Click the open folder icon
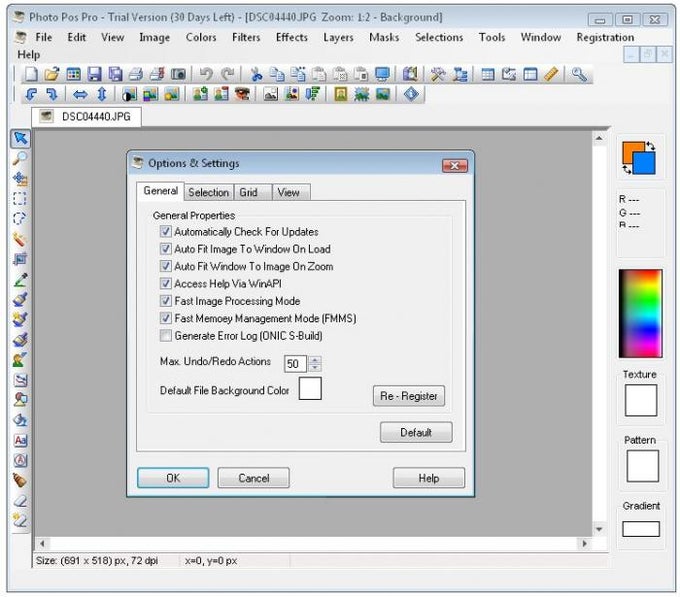680x597 pixels. (52, 75)
